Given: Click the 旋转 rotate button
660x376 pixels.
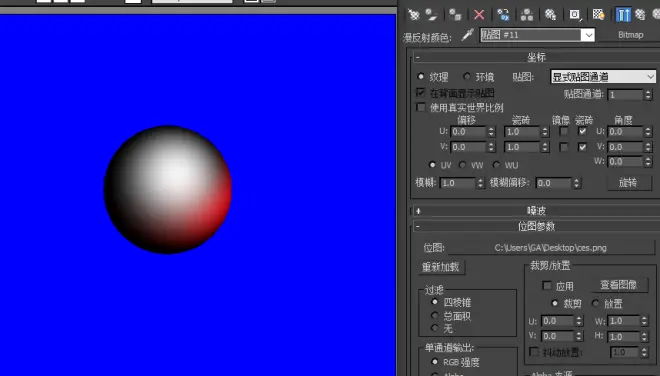Looking at the screenshot, I should [629, 183].
